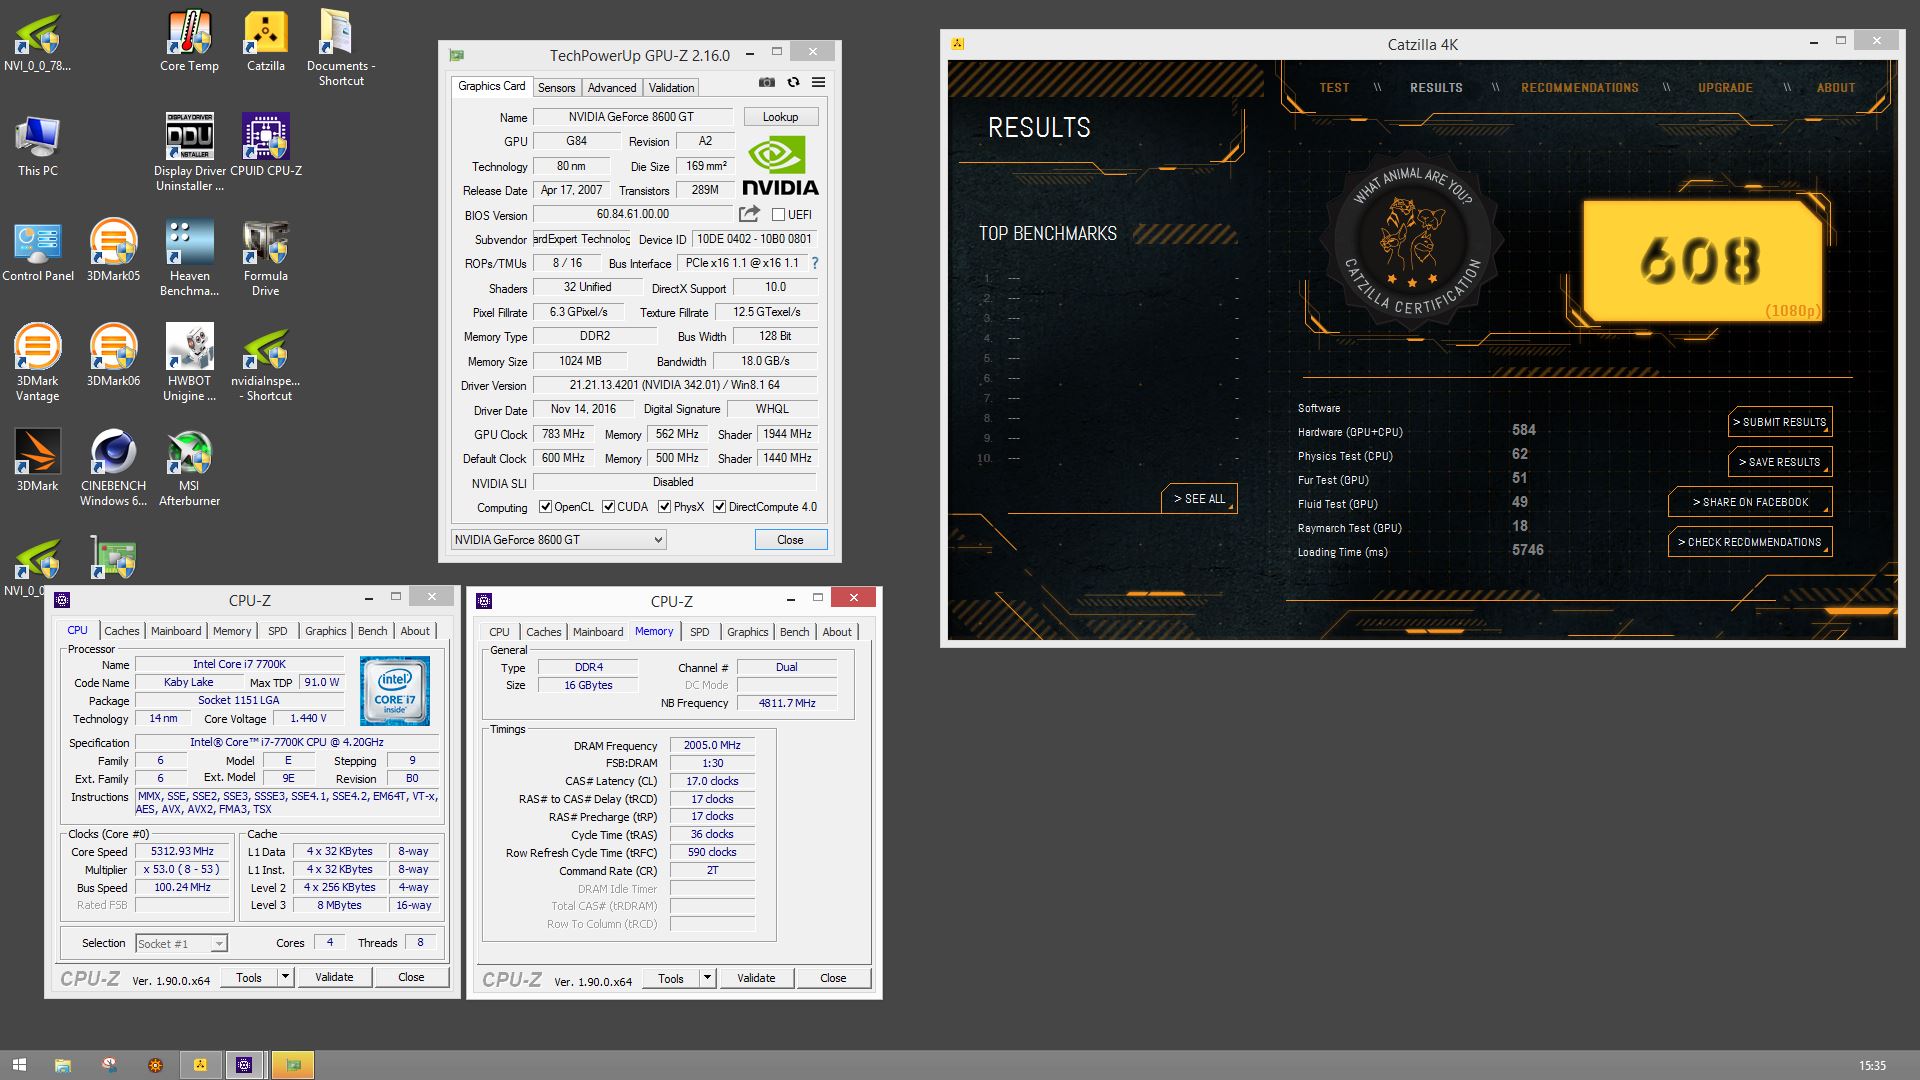Click GPU-Z screenshot camera icon

[767, 83]
